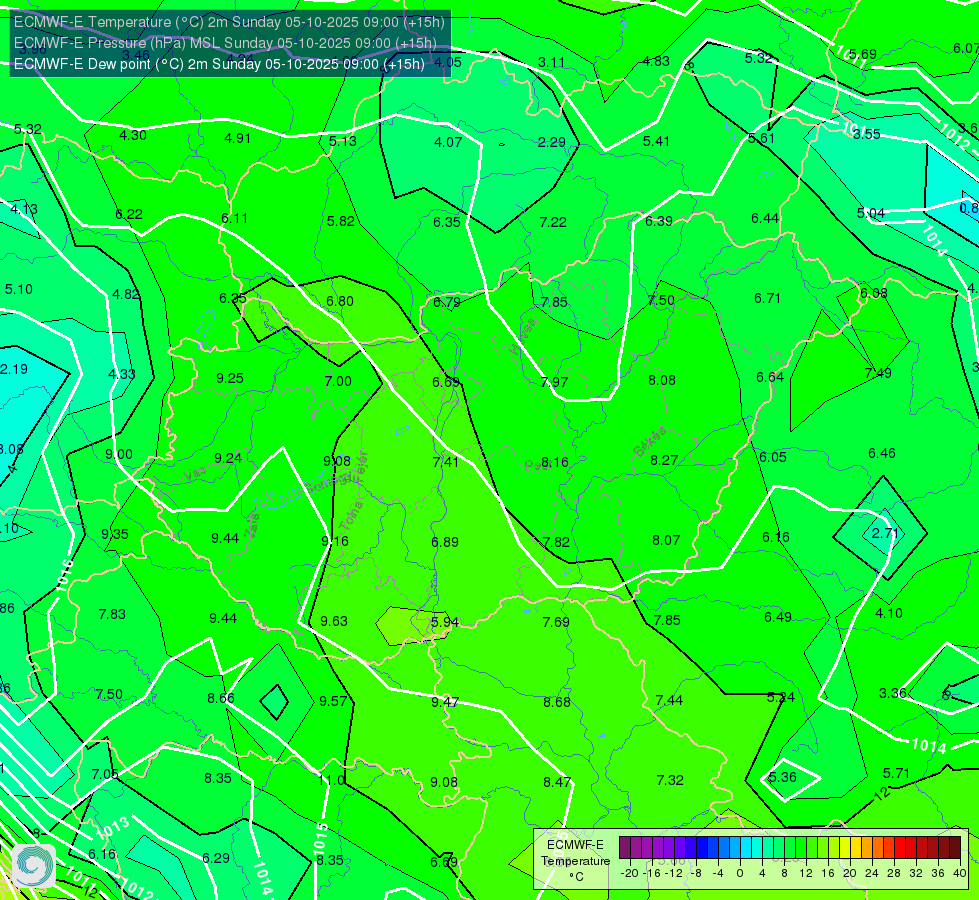Click the temperature value 7.49
Image resolution: width=979 pixels, height=900 pixels.
pos(878,373)
